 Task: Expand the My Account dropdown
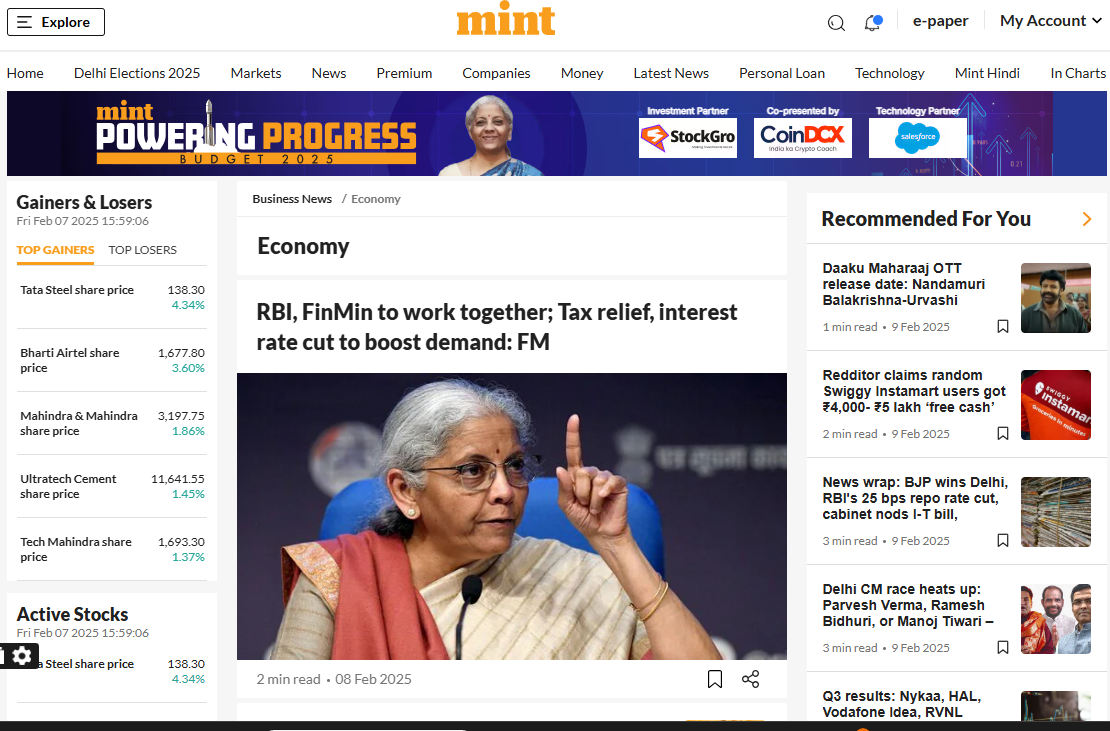(x=1050, y=21)
